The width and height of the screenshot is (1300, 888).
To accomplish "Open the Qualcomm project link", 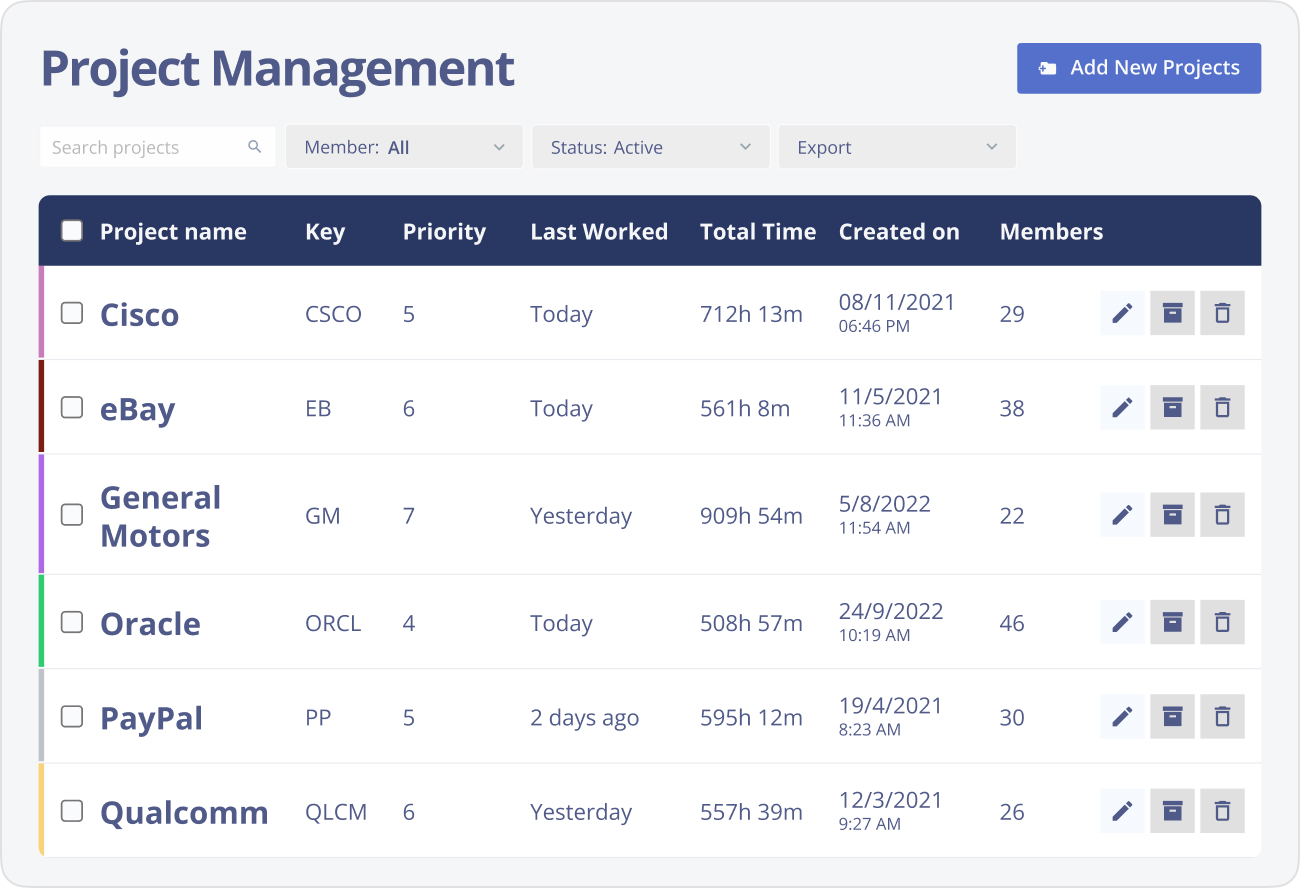I will point(184,811).
